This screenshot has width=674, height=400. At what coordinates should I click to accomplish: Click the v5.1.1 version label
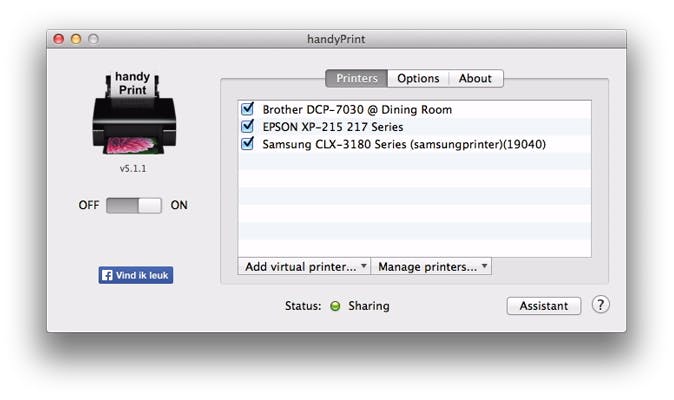coord(133,168)
